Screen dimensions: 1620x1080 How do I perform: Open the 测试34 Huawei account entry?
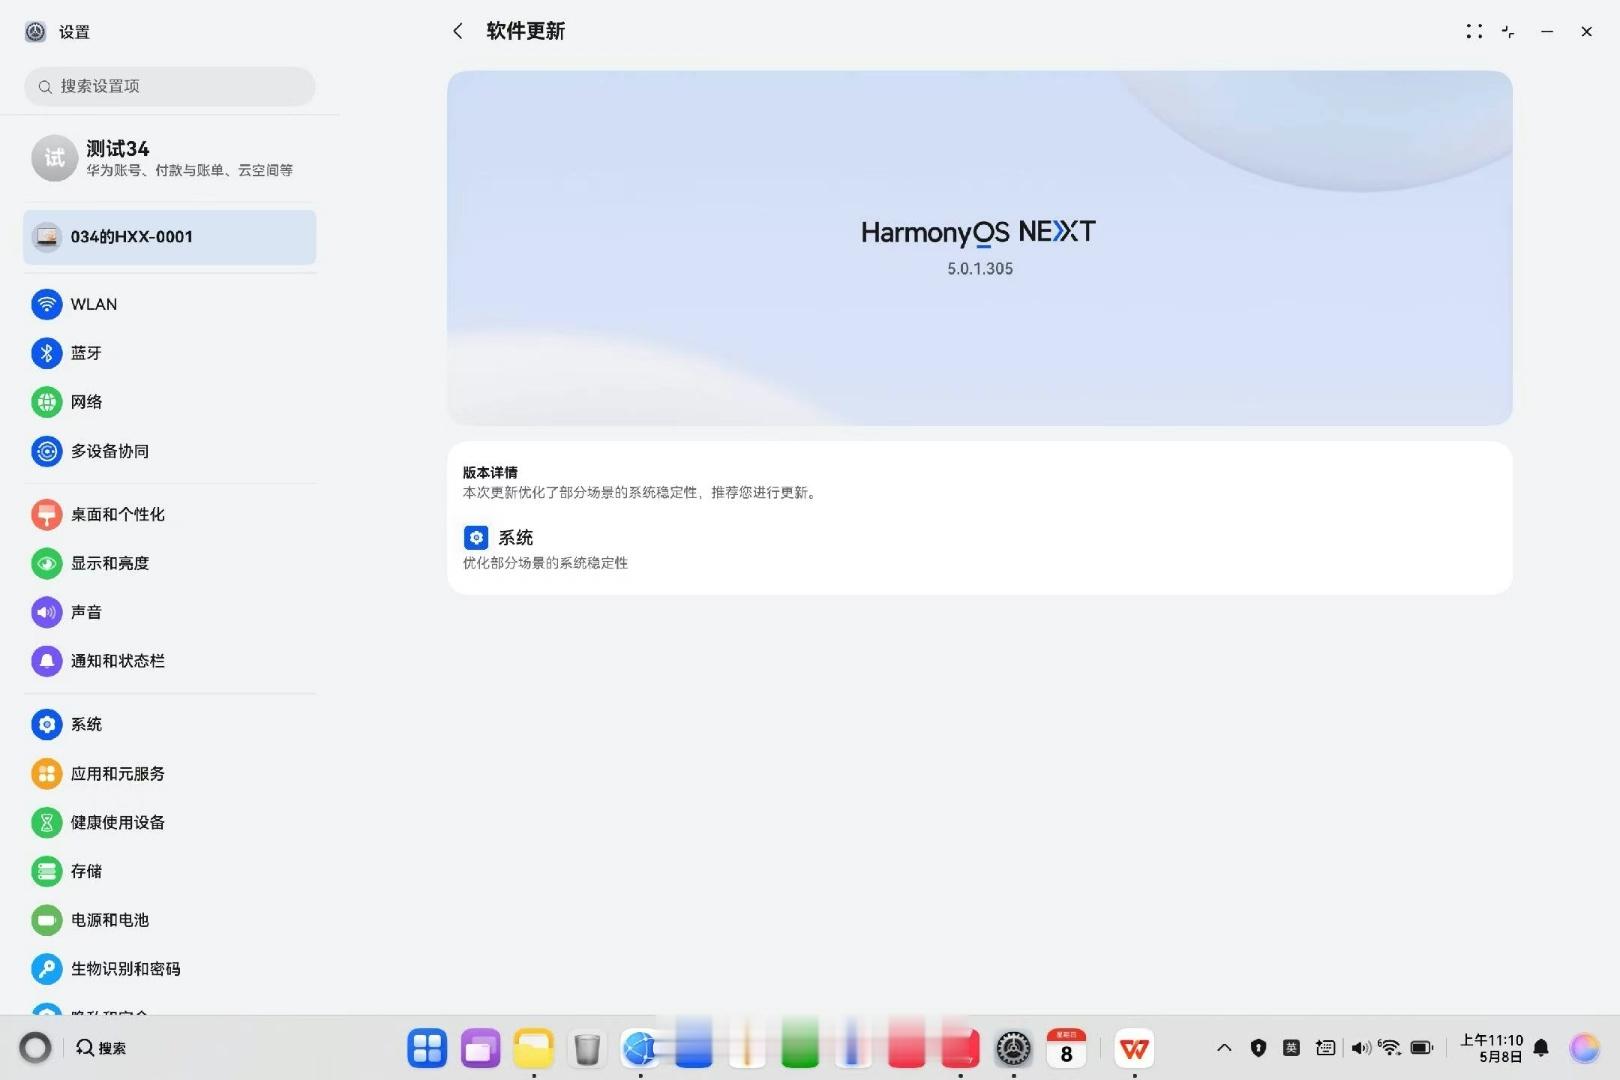pos(170,158)
